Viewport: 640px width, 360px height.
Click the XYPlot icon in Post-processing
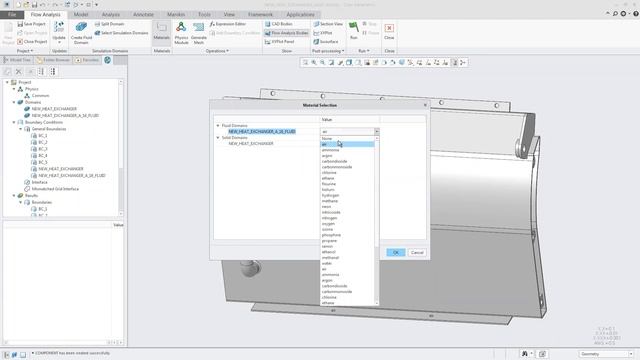pos(316,33)
